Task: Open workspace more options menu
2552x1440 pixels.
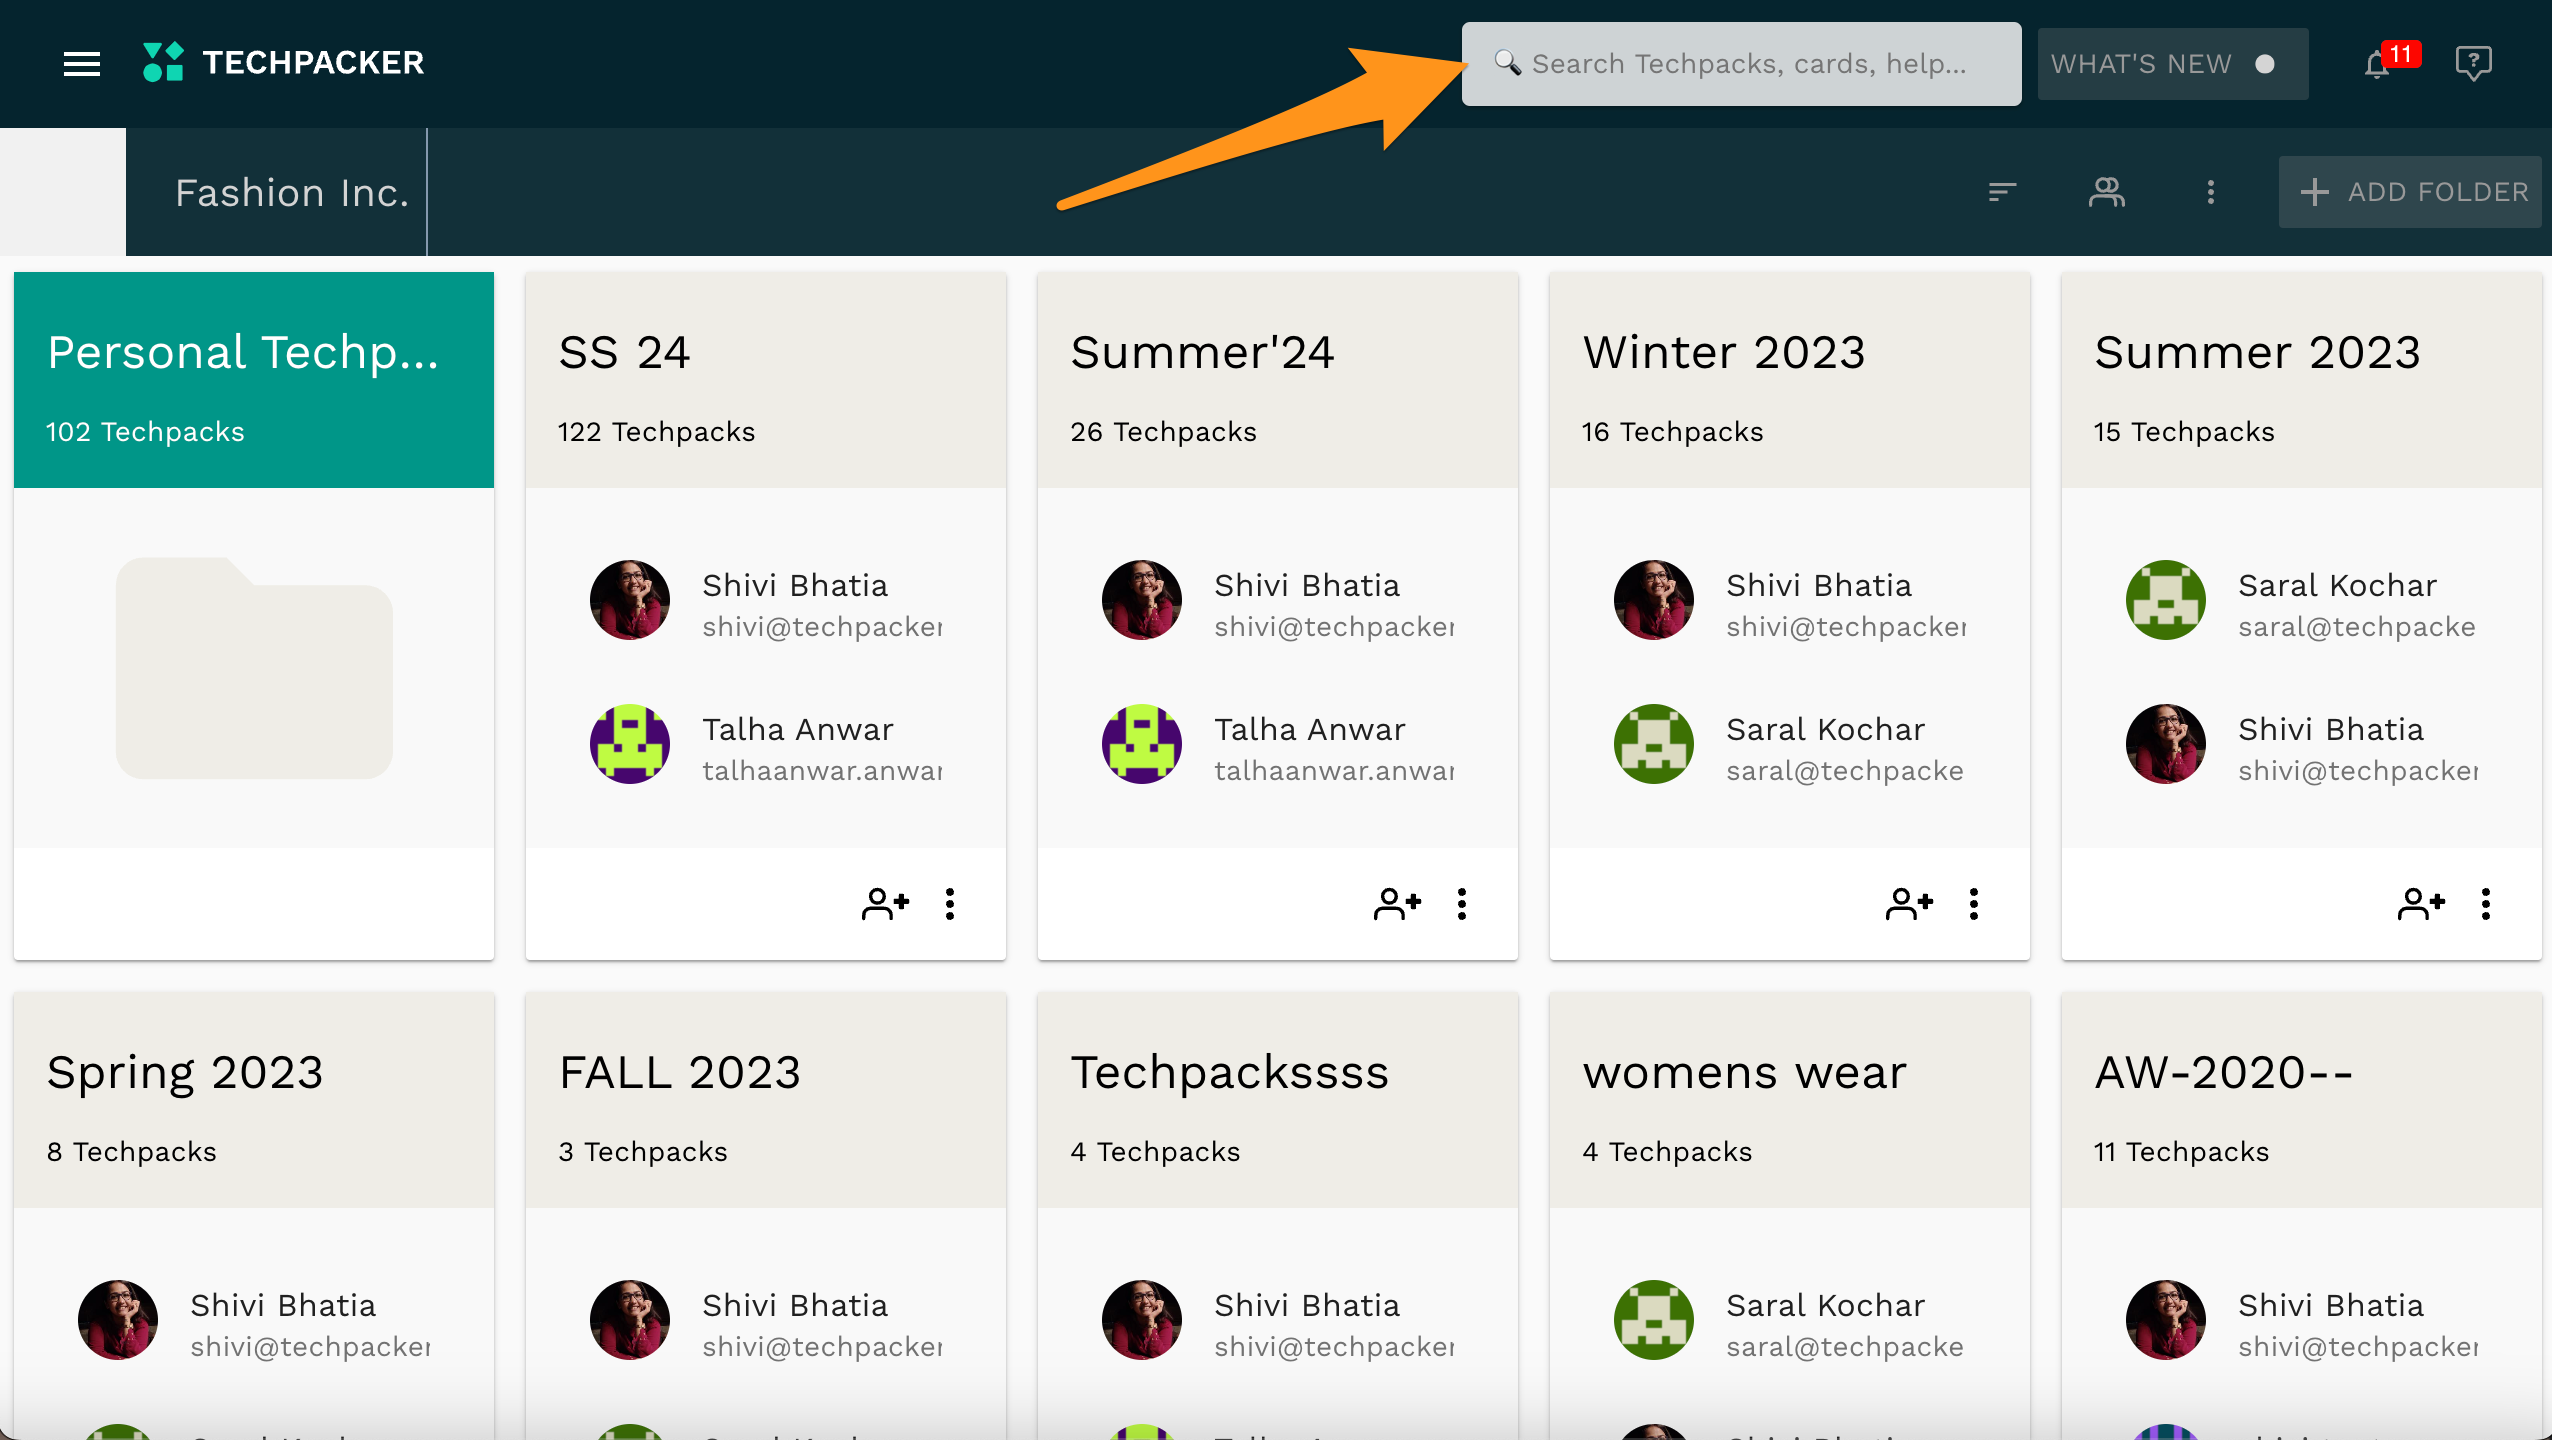Action: pyautogui.click(x=2210, y=192)
